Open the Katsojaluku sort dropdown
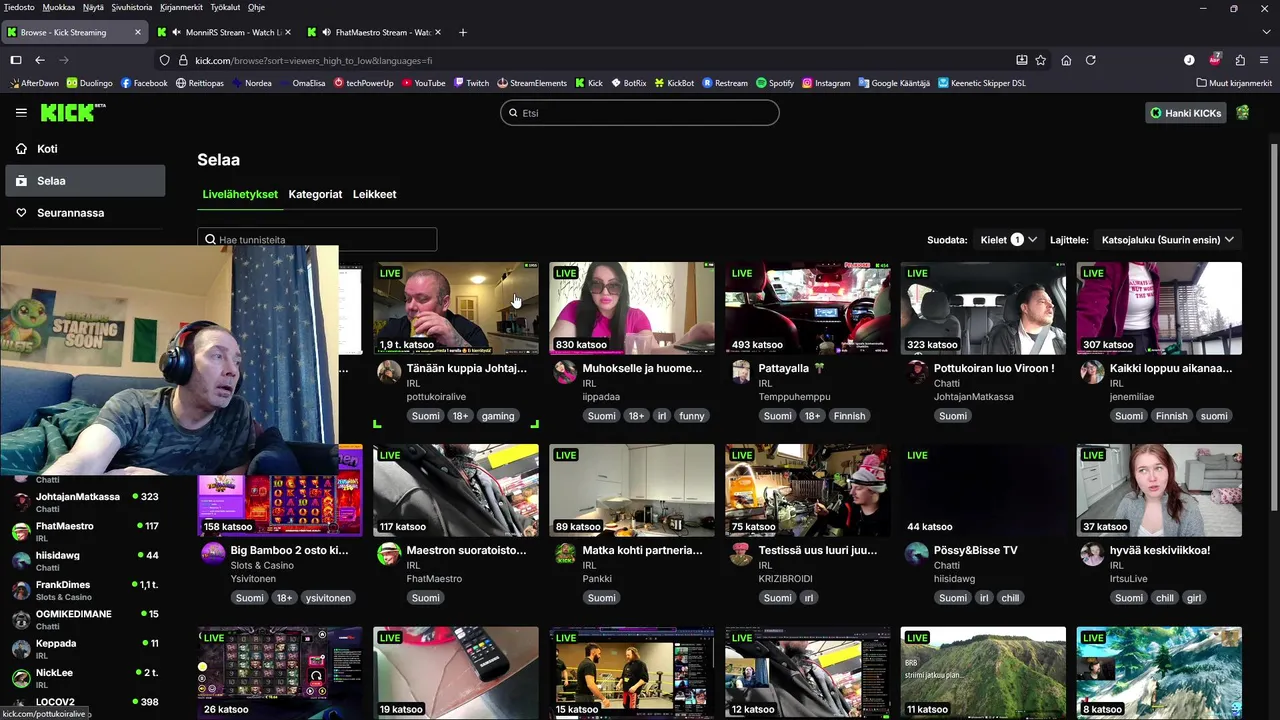The width and height of the screenshot is (1280, 720). tap(1168, 240)
